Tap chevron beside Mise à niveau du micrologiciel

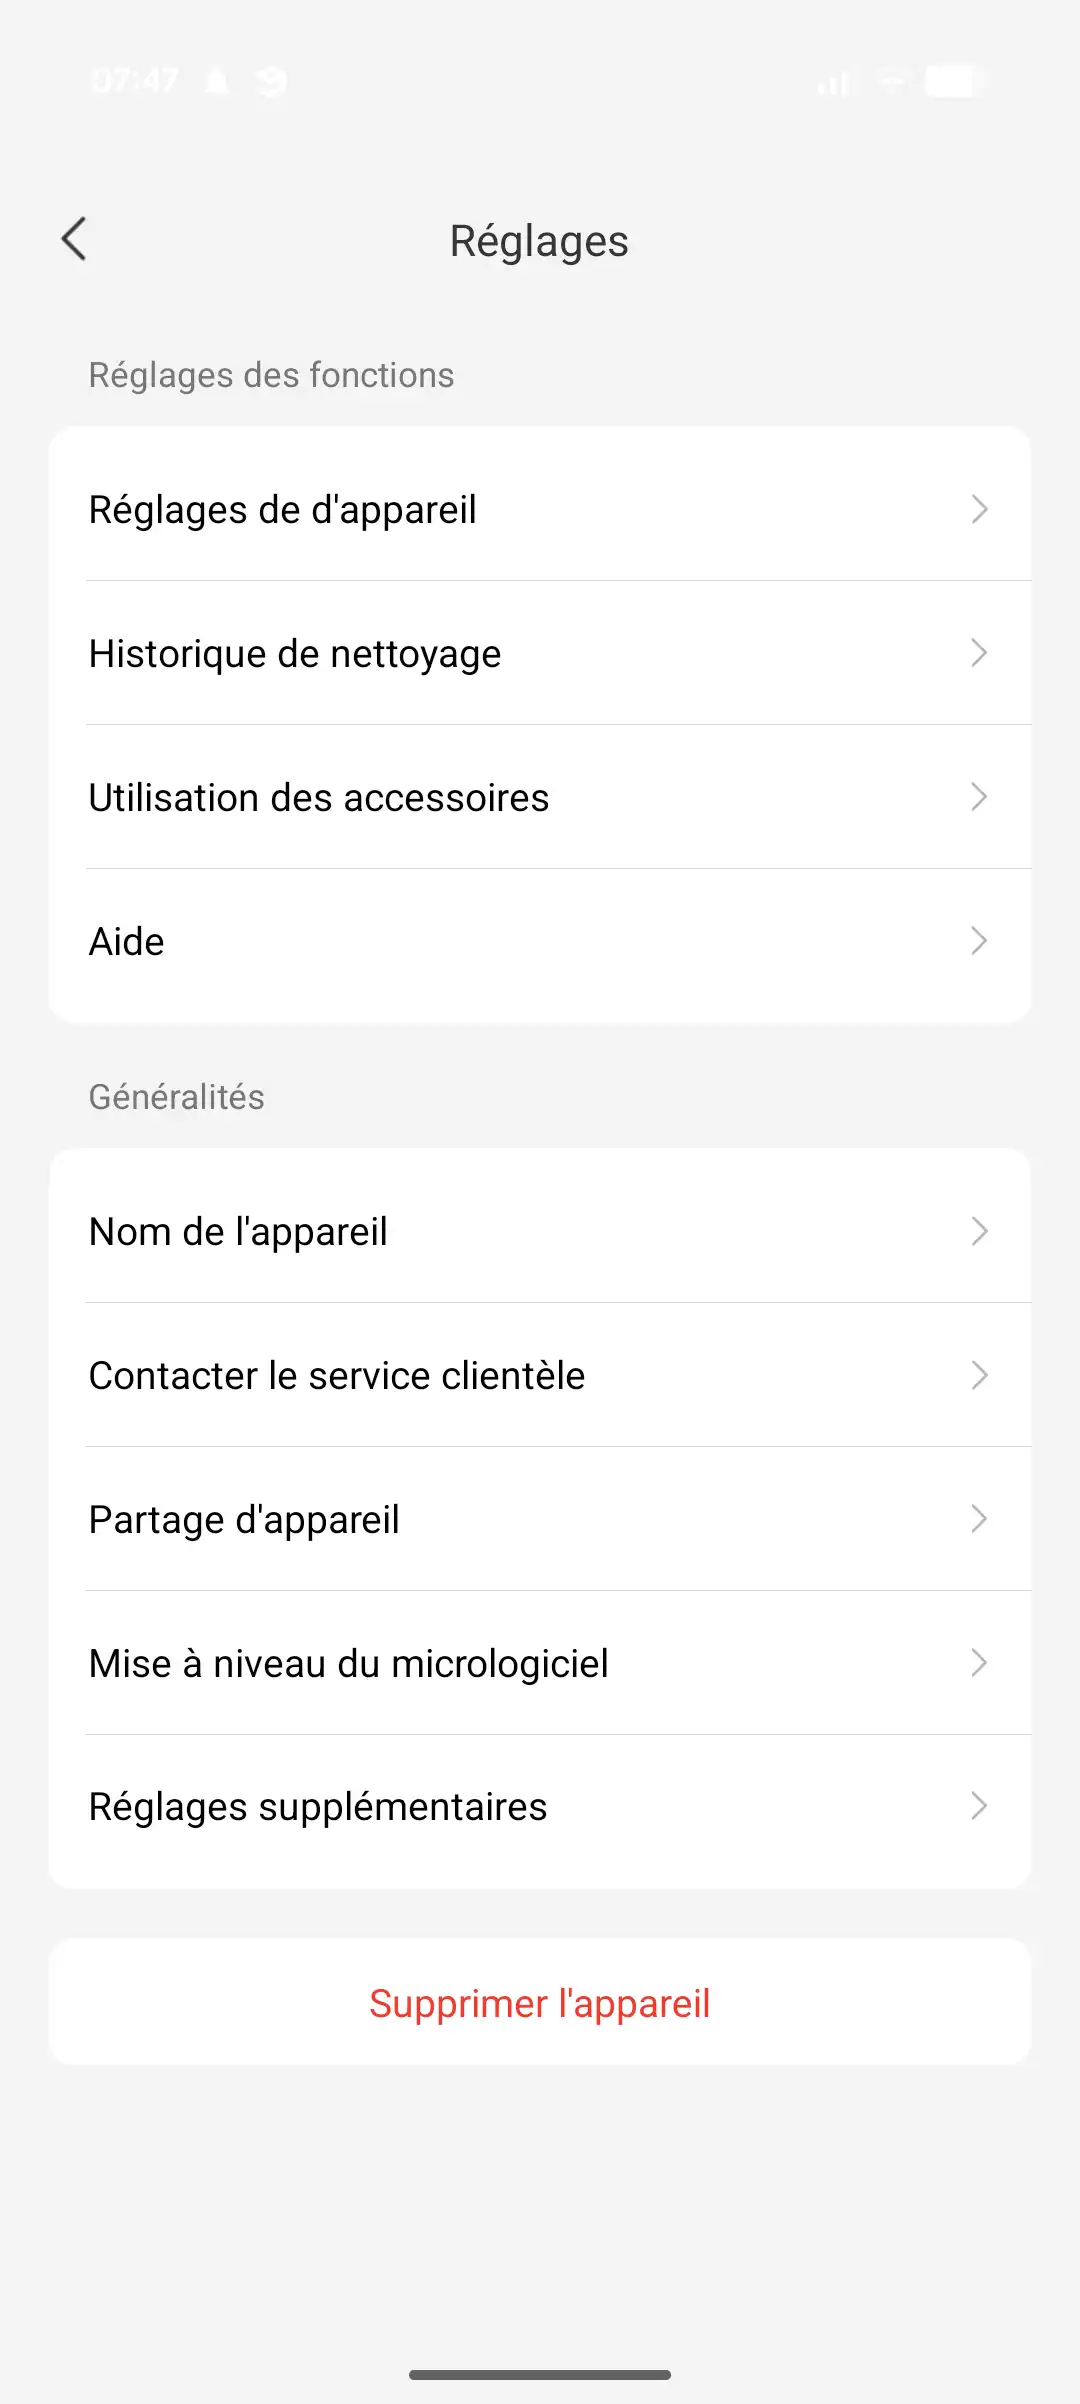click(x=979, y=1664)
